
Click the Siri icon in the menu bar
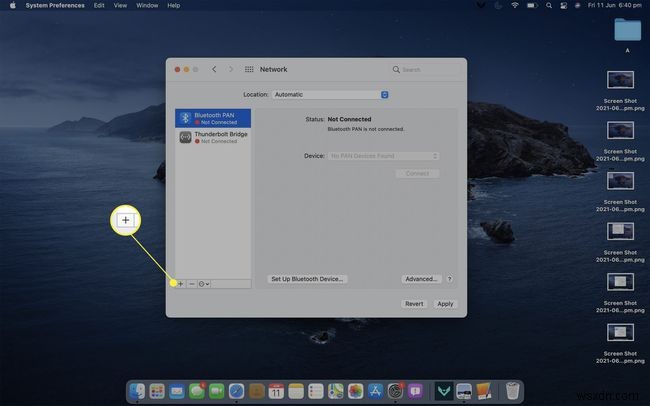[577, 5]
